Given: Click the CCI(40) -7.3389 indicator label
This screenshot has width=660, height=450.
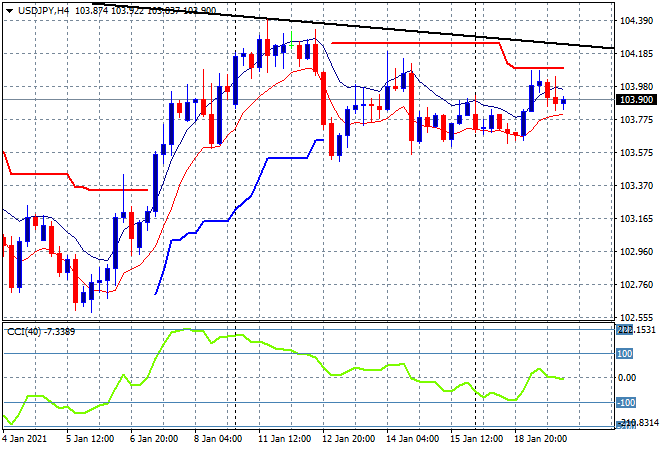Looking at the screenshot, I should pos(41,332).
